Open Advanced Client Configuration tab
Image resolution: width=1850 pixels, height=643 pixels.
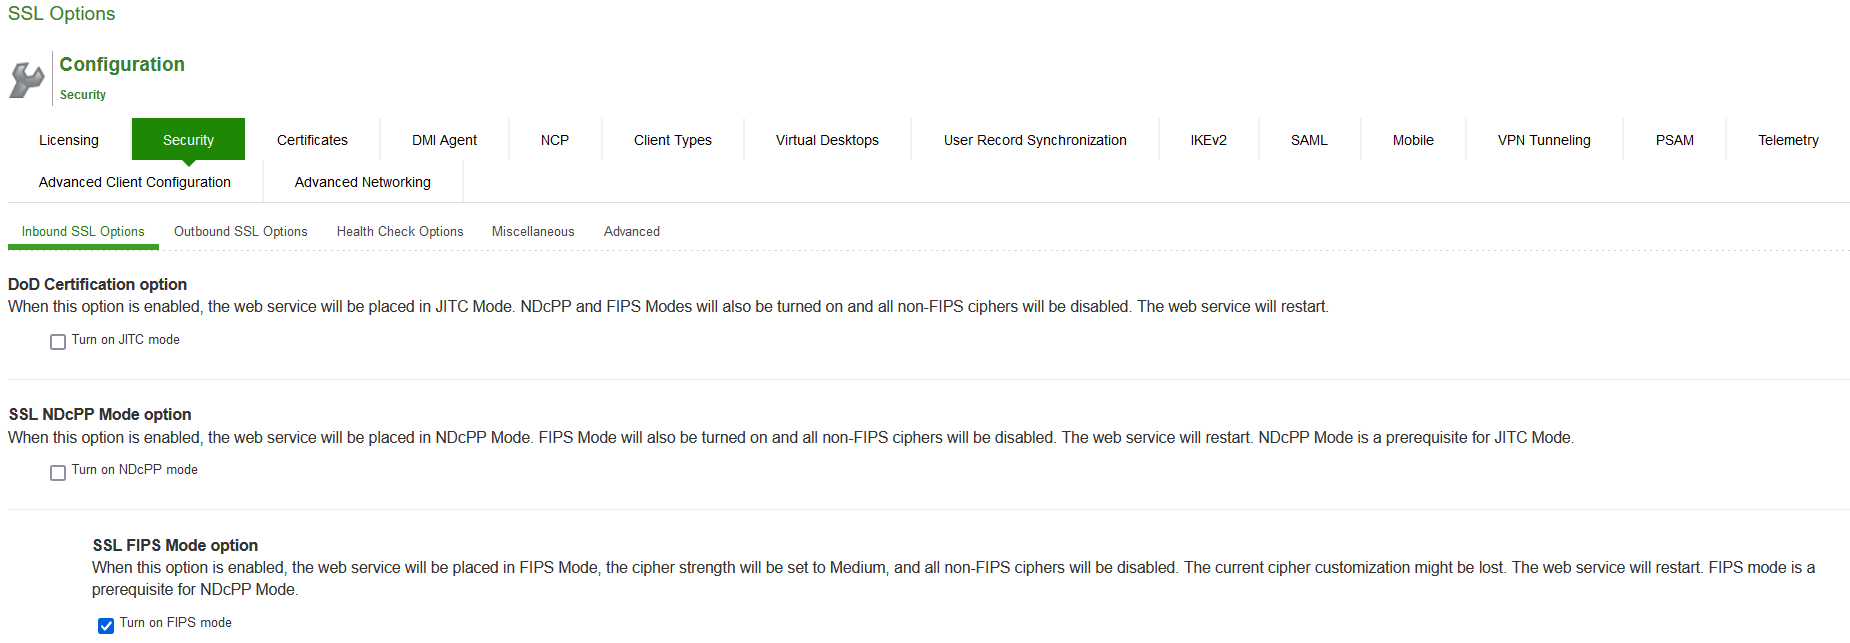click(x=135, y=182)
